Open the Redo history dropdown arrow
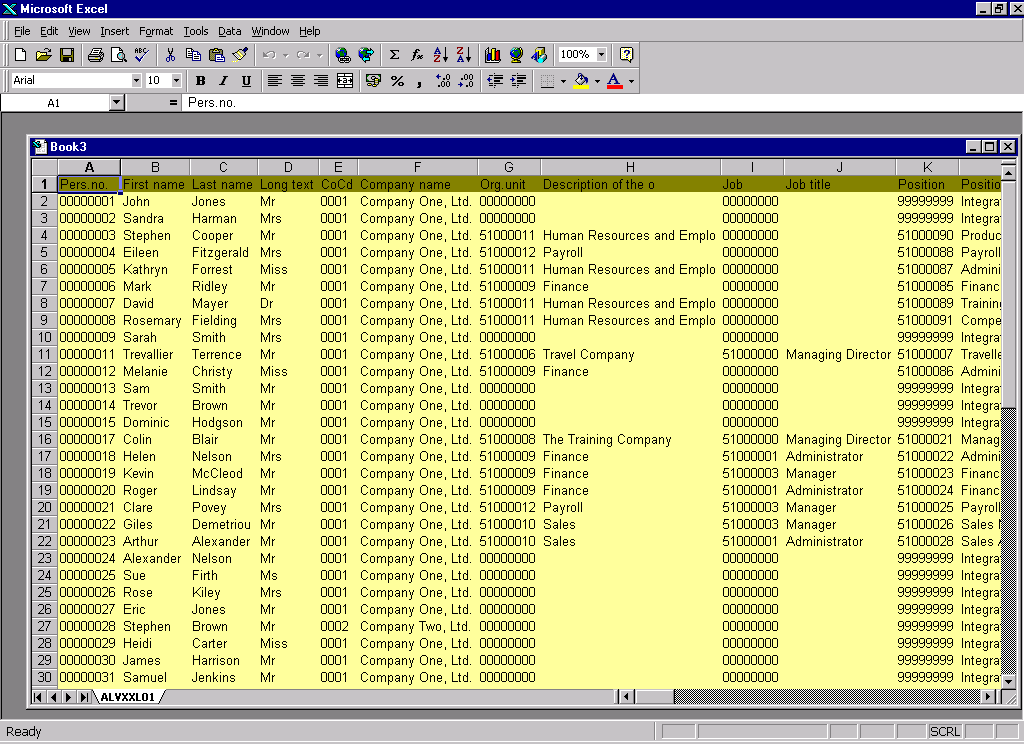This screenshot has width=1024, height=744. pos(319,55)
